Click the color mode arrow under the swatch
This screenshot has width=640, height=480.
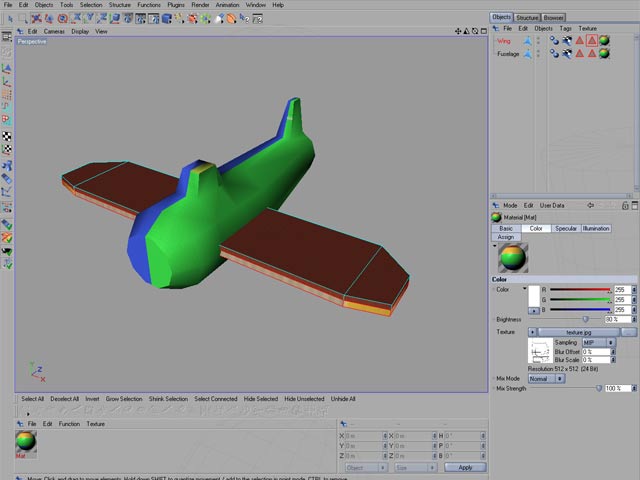pyautogui.click(x=534, y=311)
